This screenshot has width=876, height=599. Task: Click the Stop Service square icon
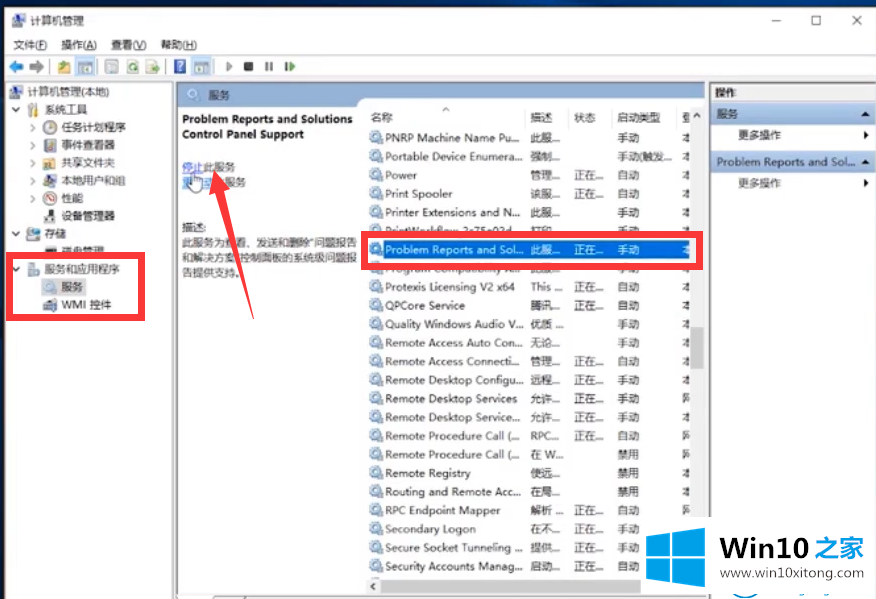[x=249, y=66]
